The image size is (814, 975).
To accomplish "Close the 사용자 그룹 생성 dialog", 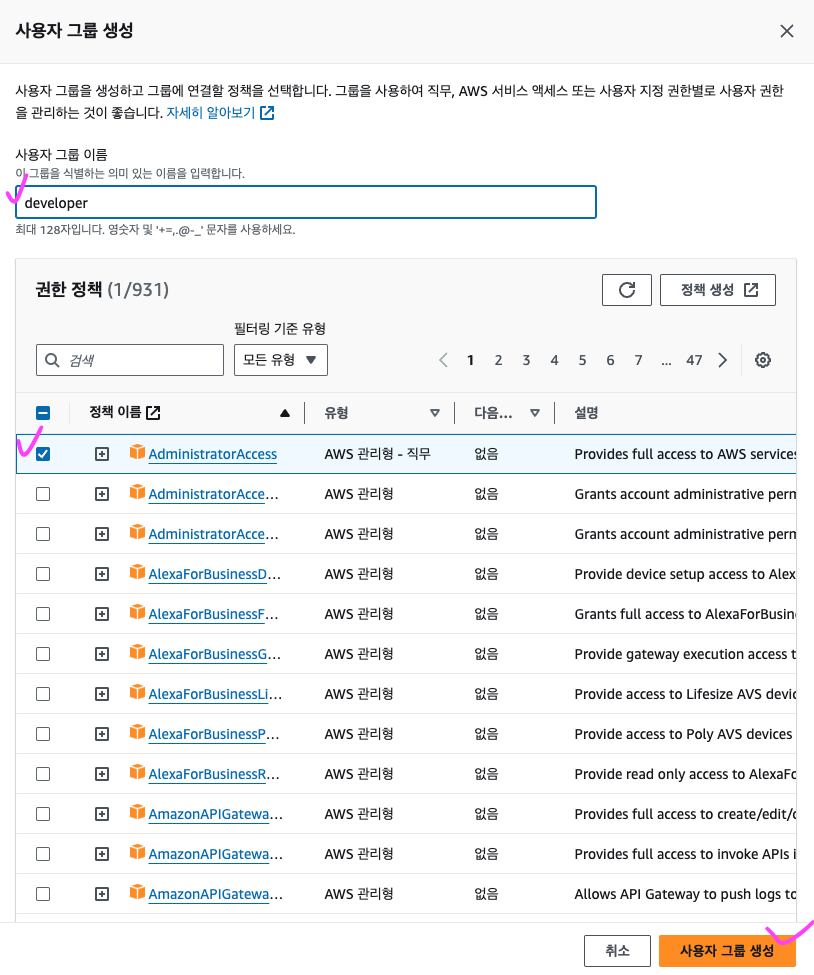I will tap(787, 31).
